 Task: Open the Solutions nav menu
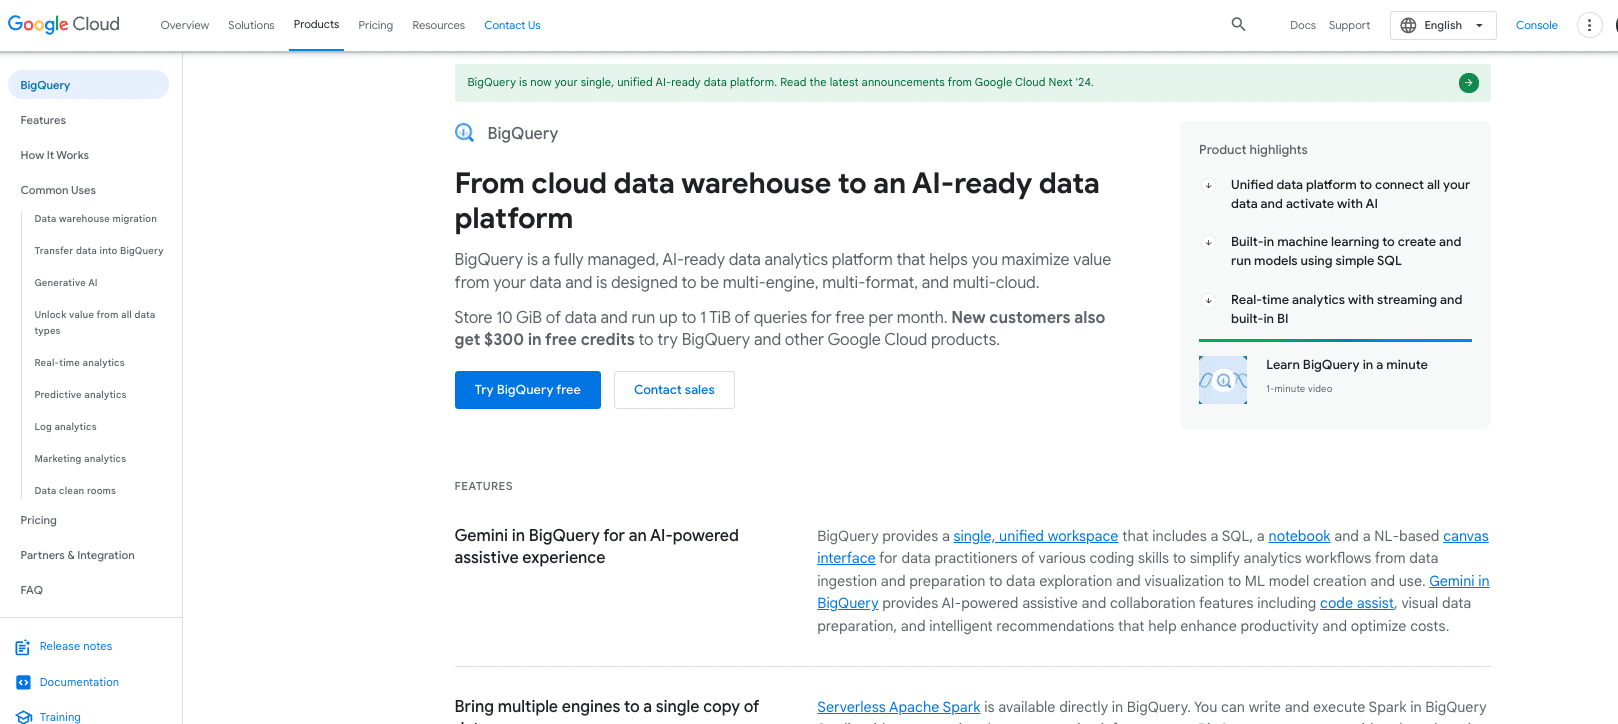[x=251, y=25]
